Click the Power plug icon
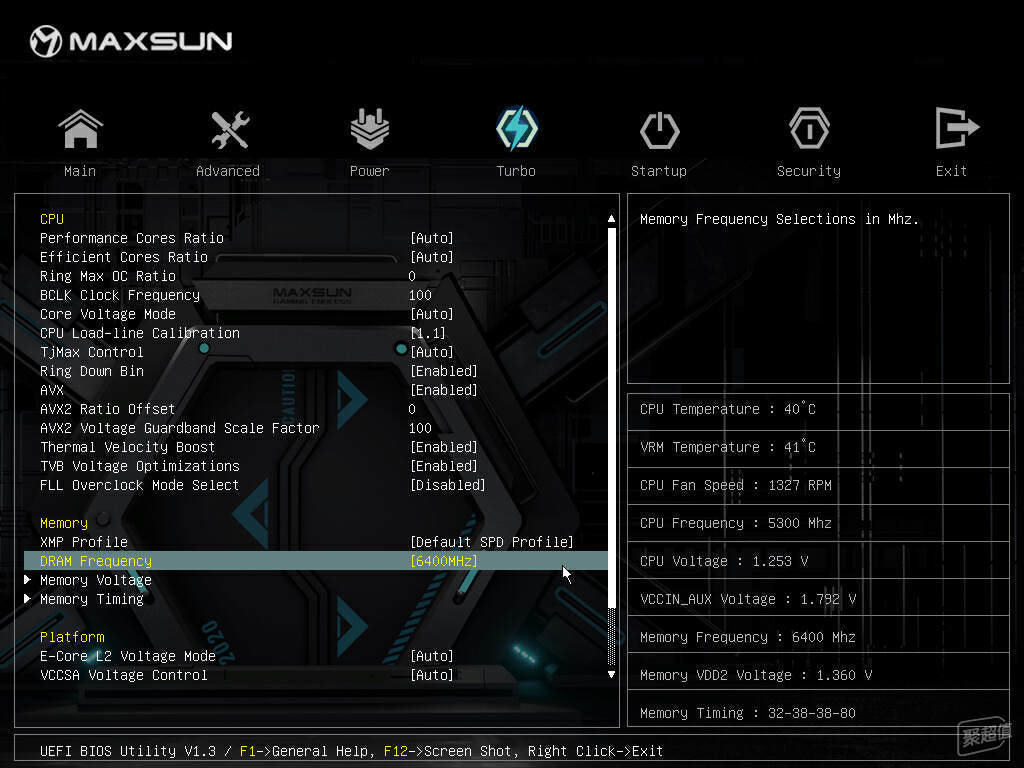 point(370,129)
